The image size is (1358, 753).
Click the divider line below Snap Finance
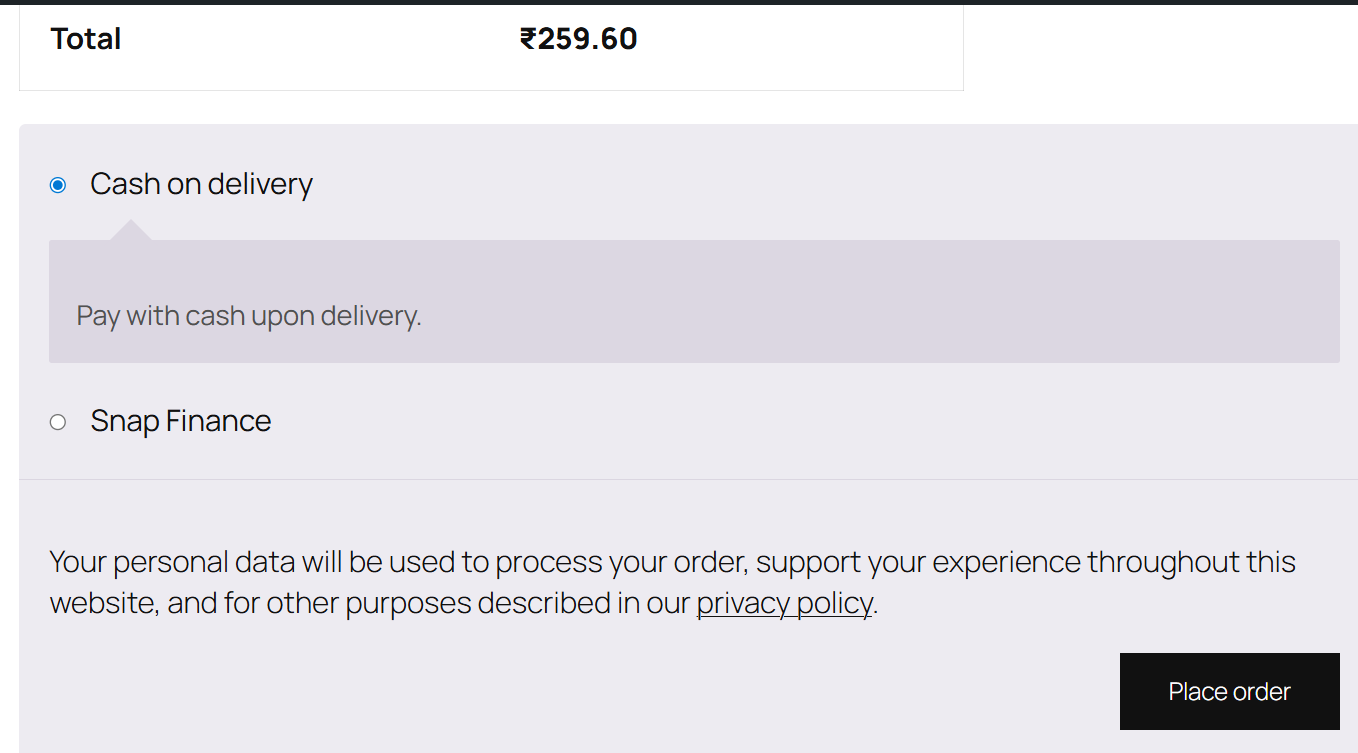point(688,480)
